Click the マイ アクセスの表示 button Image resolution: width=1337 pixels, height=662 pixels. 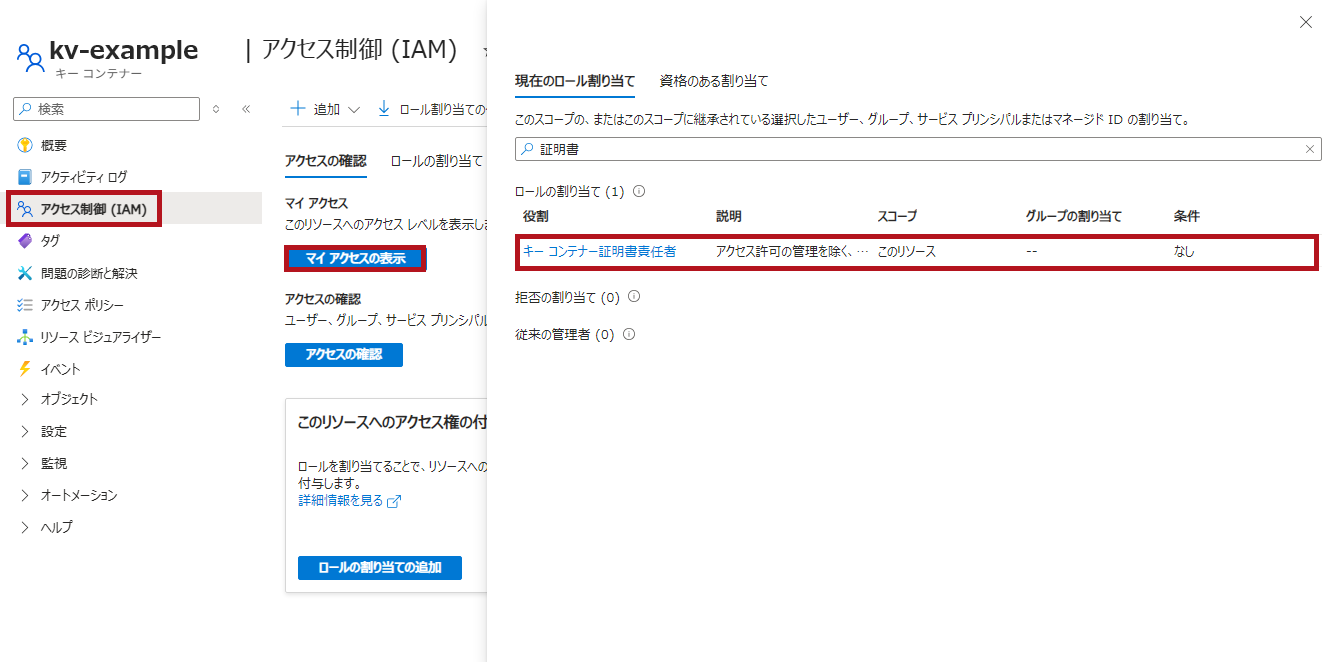click(355, 259)
